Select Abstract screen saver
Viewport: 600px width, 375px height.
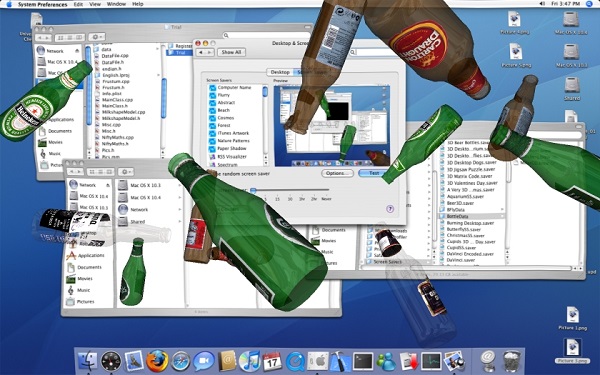(x=226, y=103)
